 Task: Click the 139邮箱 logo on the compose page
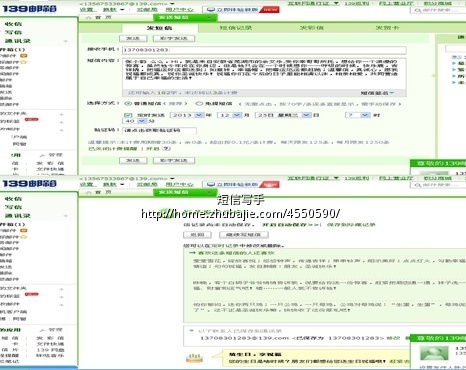click(x=29, y=9)
